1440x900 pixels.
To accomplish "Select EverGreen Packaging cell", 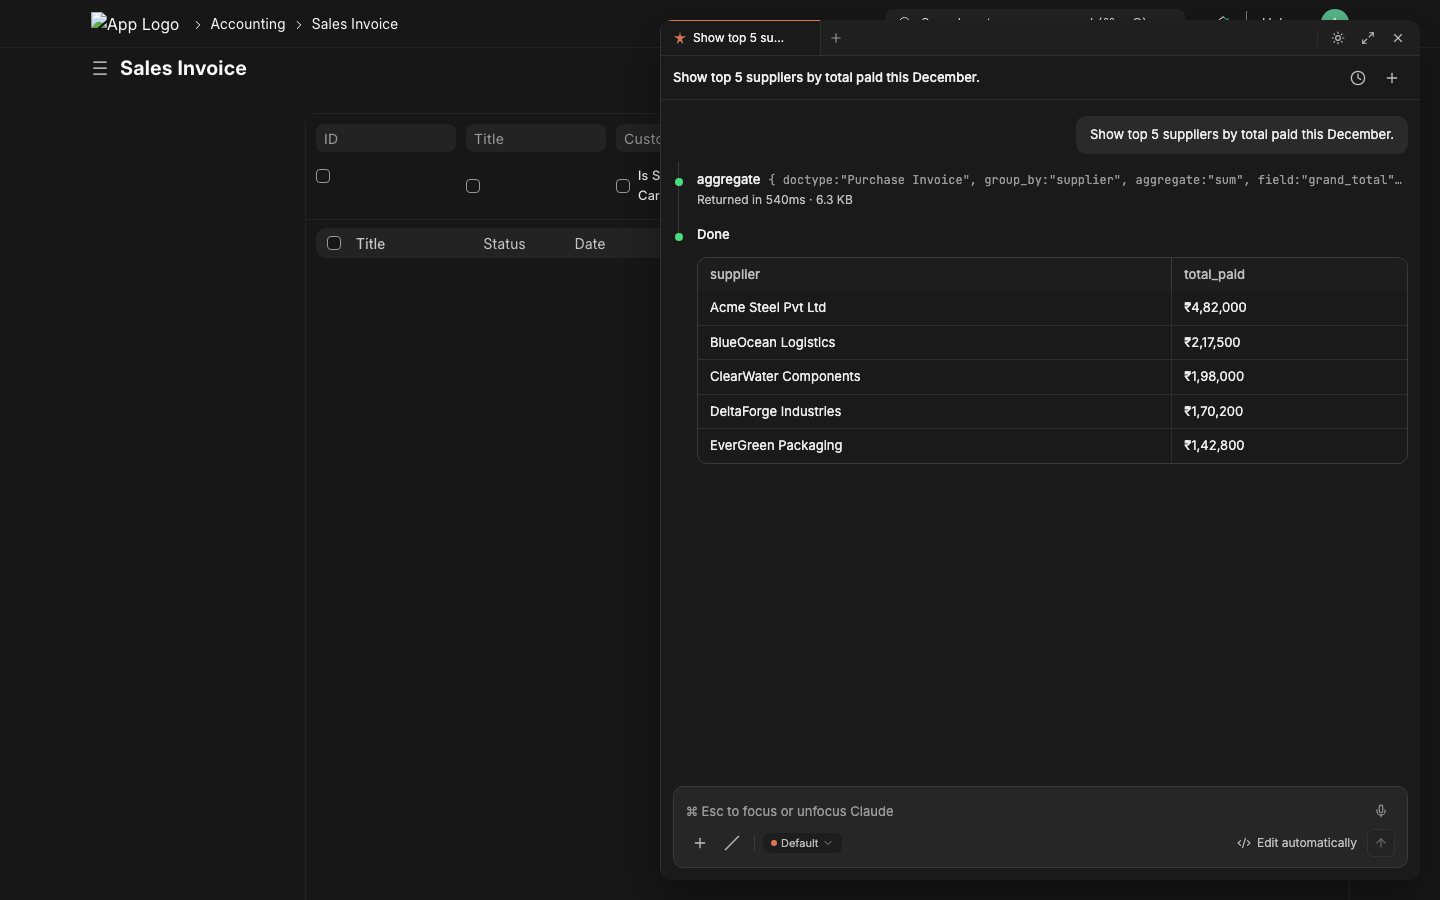I will [x=934, y=446].
